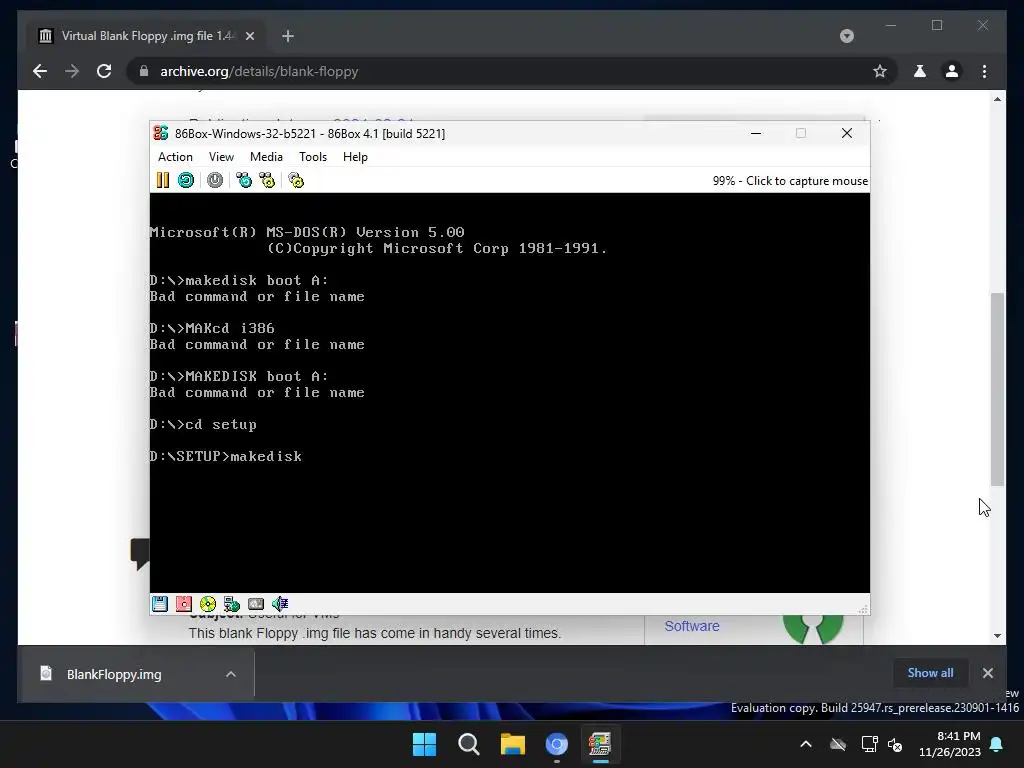Click the blue floppy drive A status icon

[160, 603]
